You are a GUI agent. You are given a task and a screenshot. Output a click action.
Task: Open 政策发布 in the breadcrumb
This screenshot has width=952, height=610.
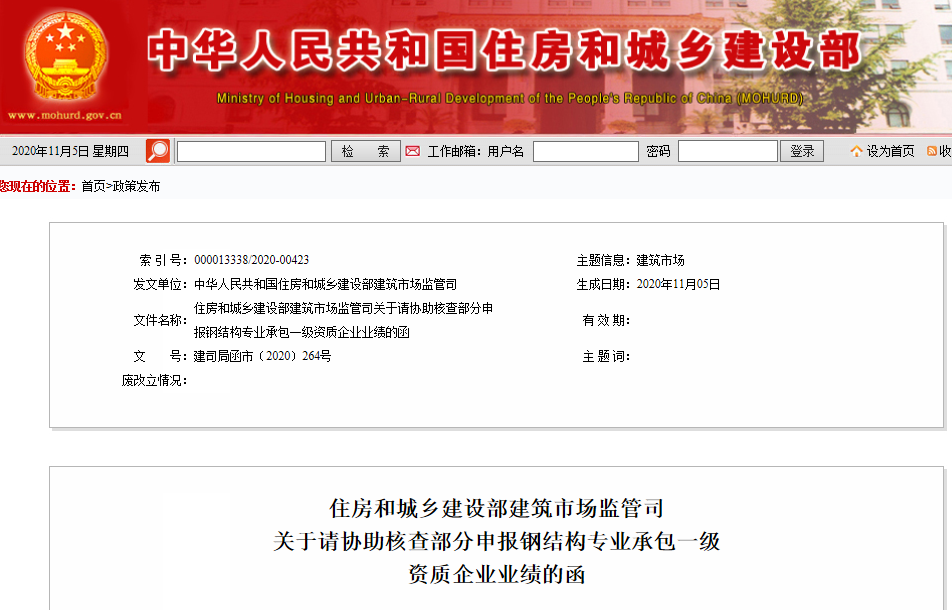pyautogui.click(x=136, y=187)
